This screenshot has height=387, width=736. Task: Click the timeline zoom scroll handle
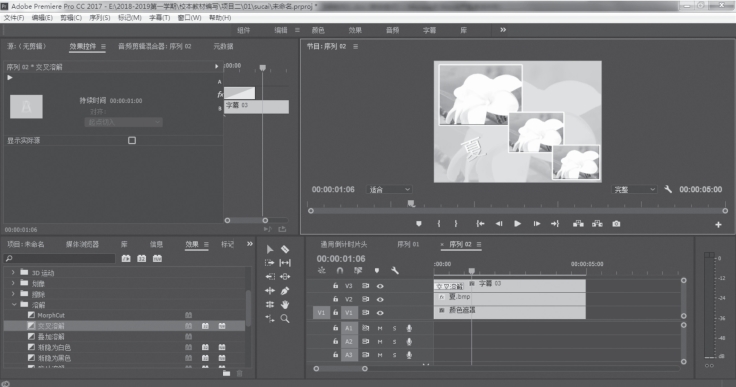pos(365,369)
